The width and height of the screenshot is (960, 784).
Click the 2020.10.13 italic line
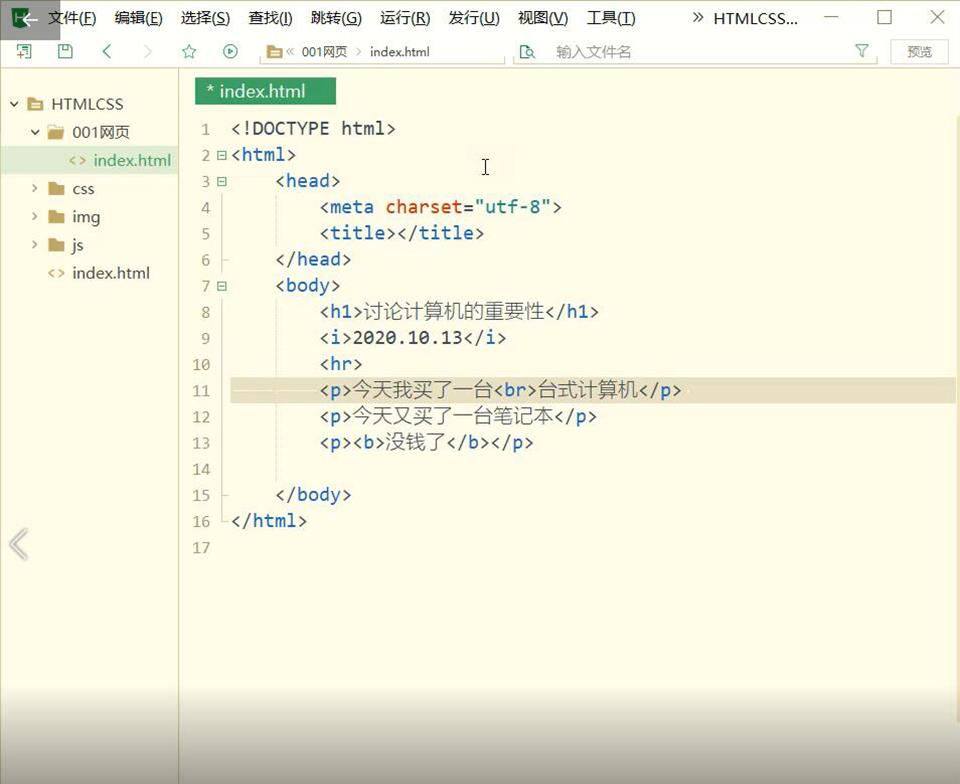tap(413, 338)
